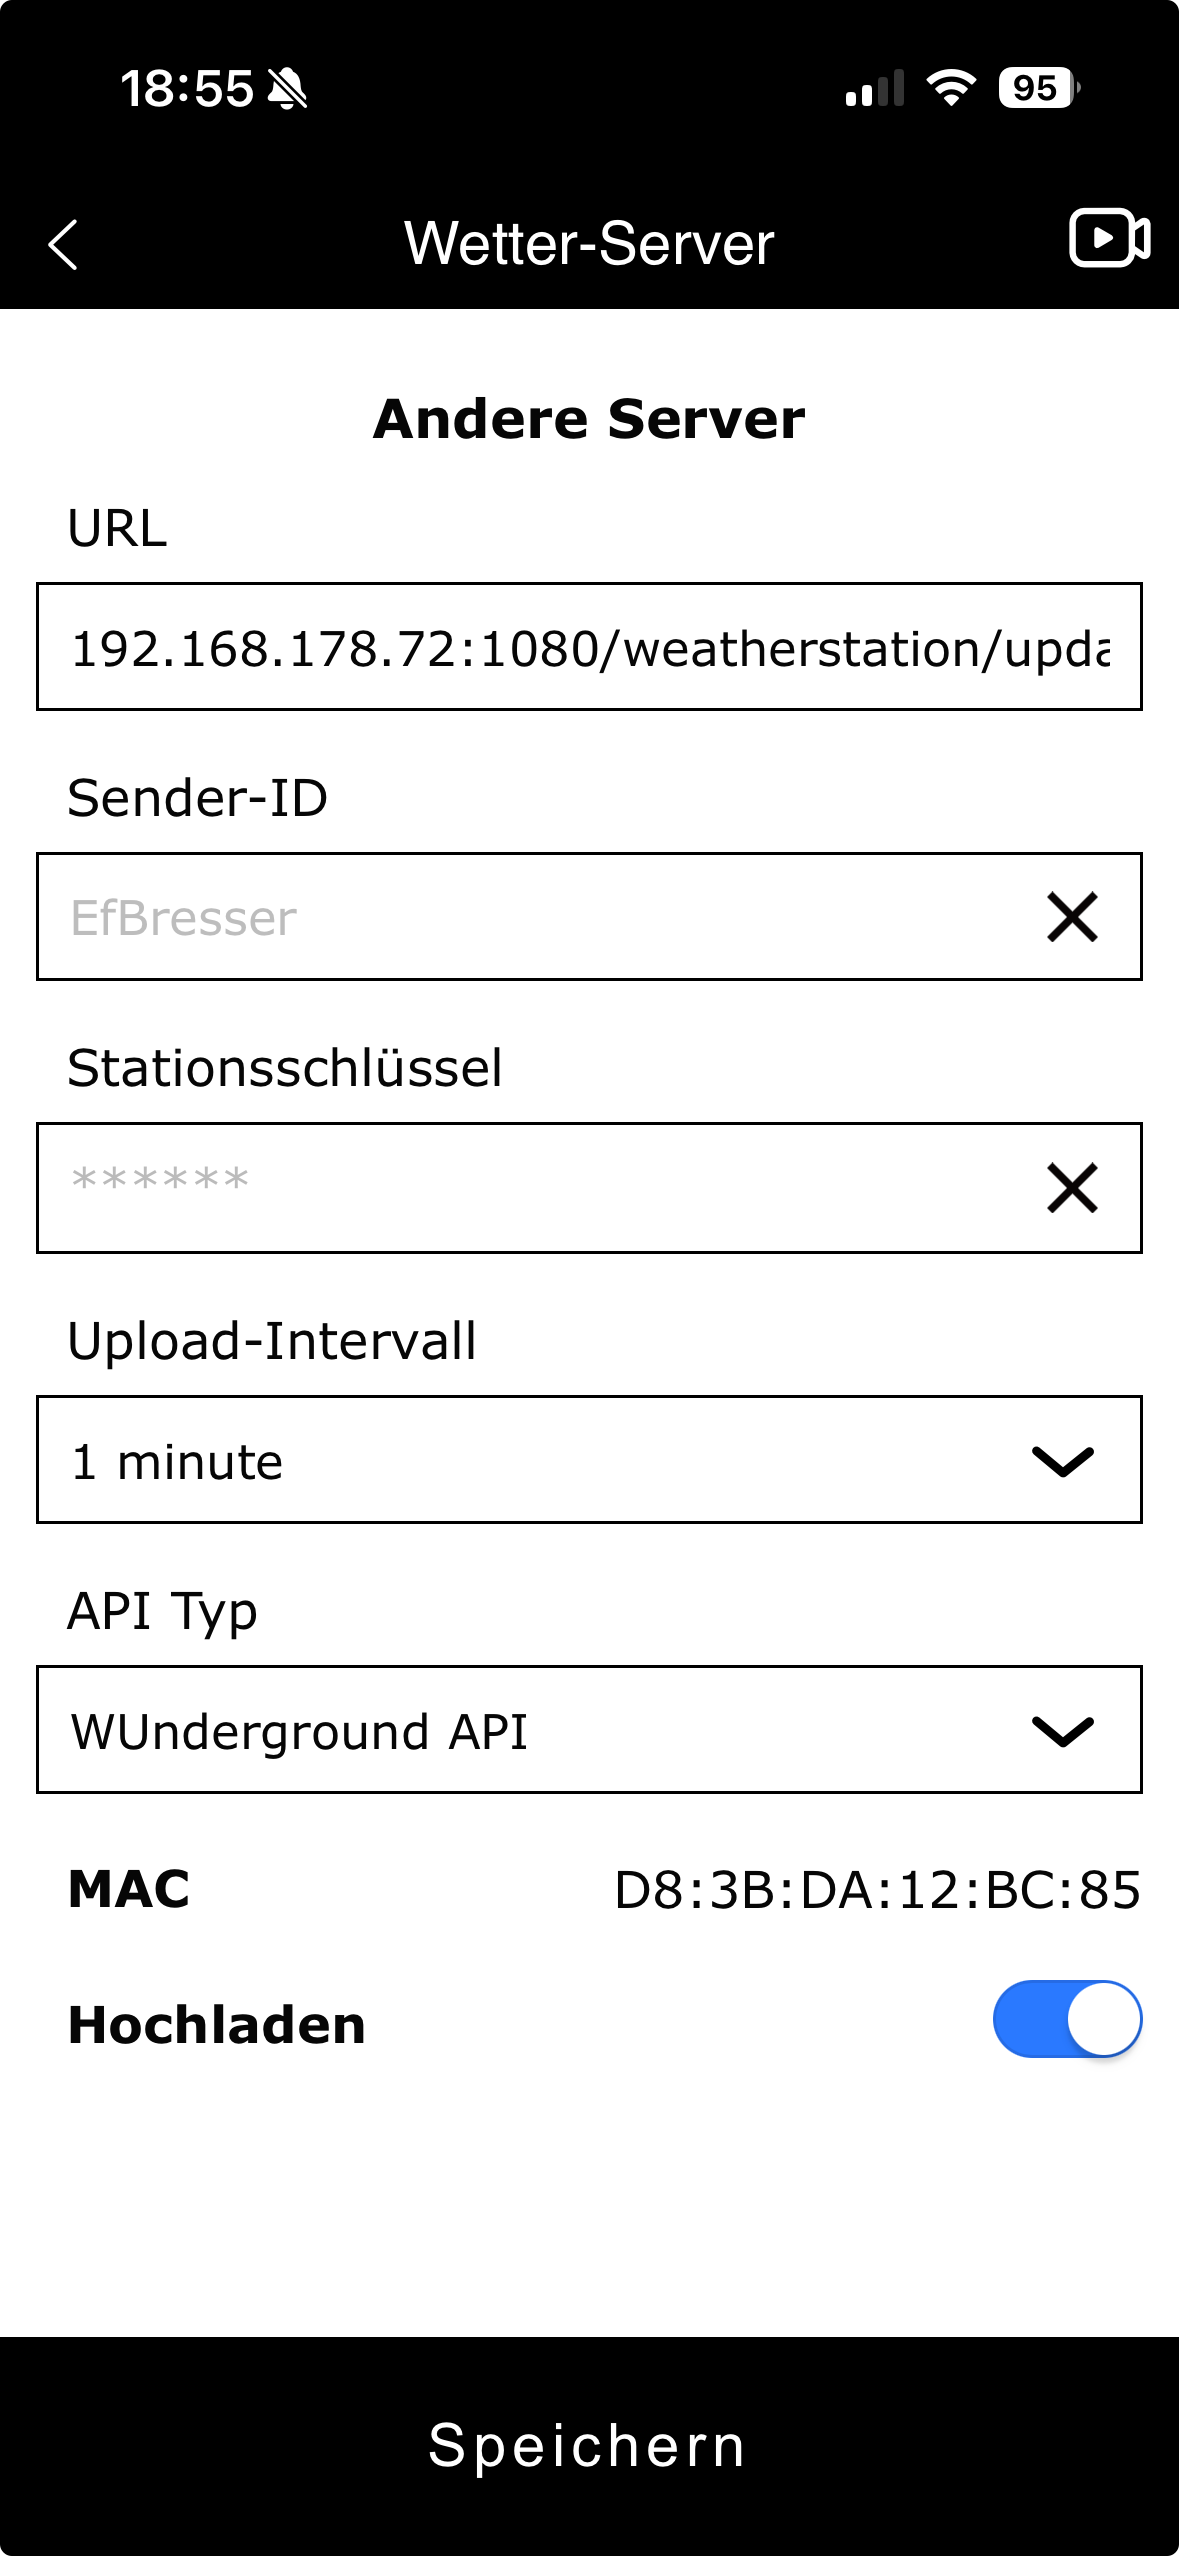Tap the Wi-Fi status icon
The image size is (1179, 2556).
[951, 88]
